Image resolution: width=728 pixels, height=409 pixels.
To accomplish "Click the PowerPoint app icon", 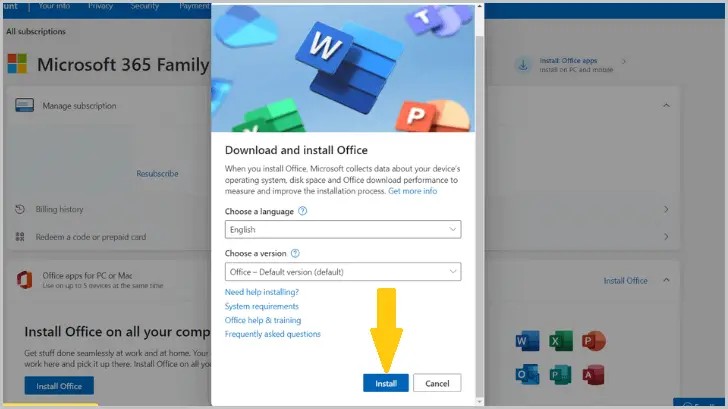I will (x=594, y=341).
